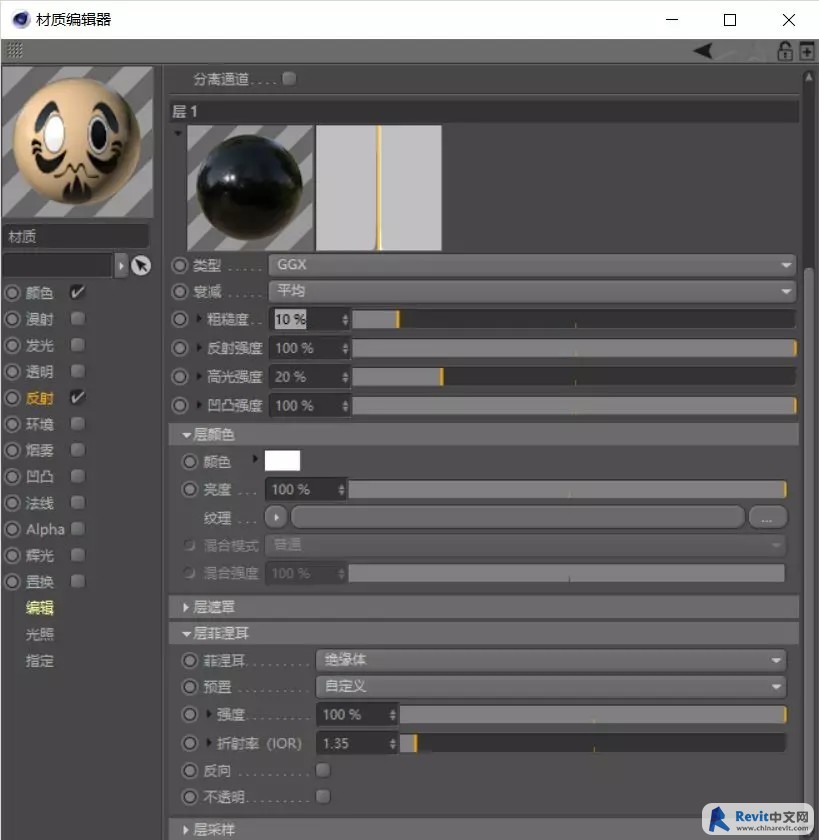
Task: Click the animation dot beside 衰减
Action: (179, 291)
